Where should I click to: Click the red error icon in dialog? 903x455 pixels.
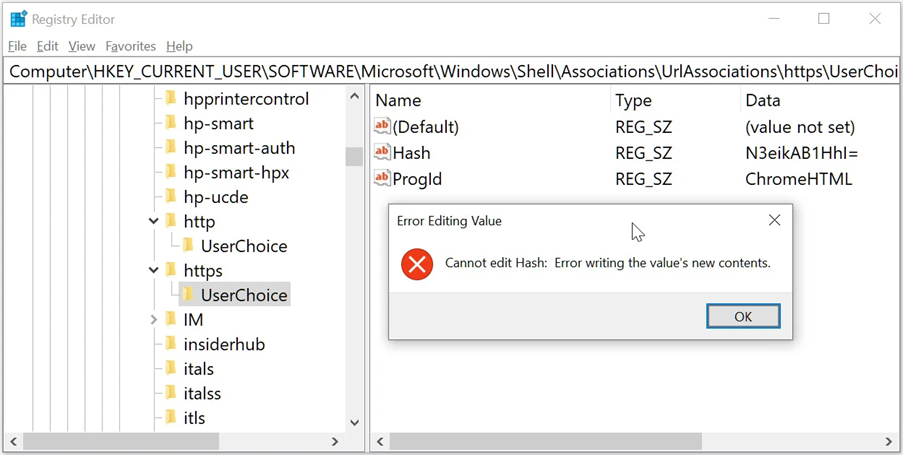point(416,264)
